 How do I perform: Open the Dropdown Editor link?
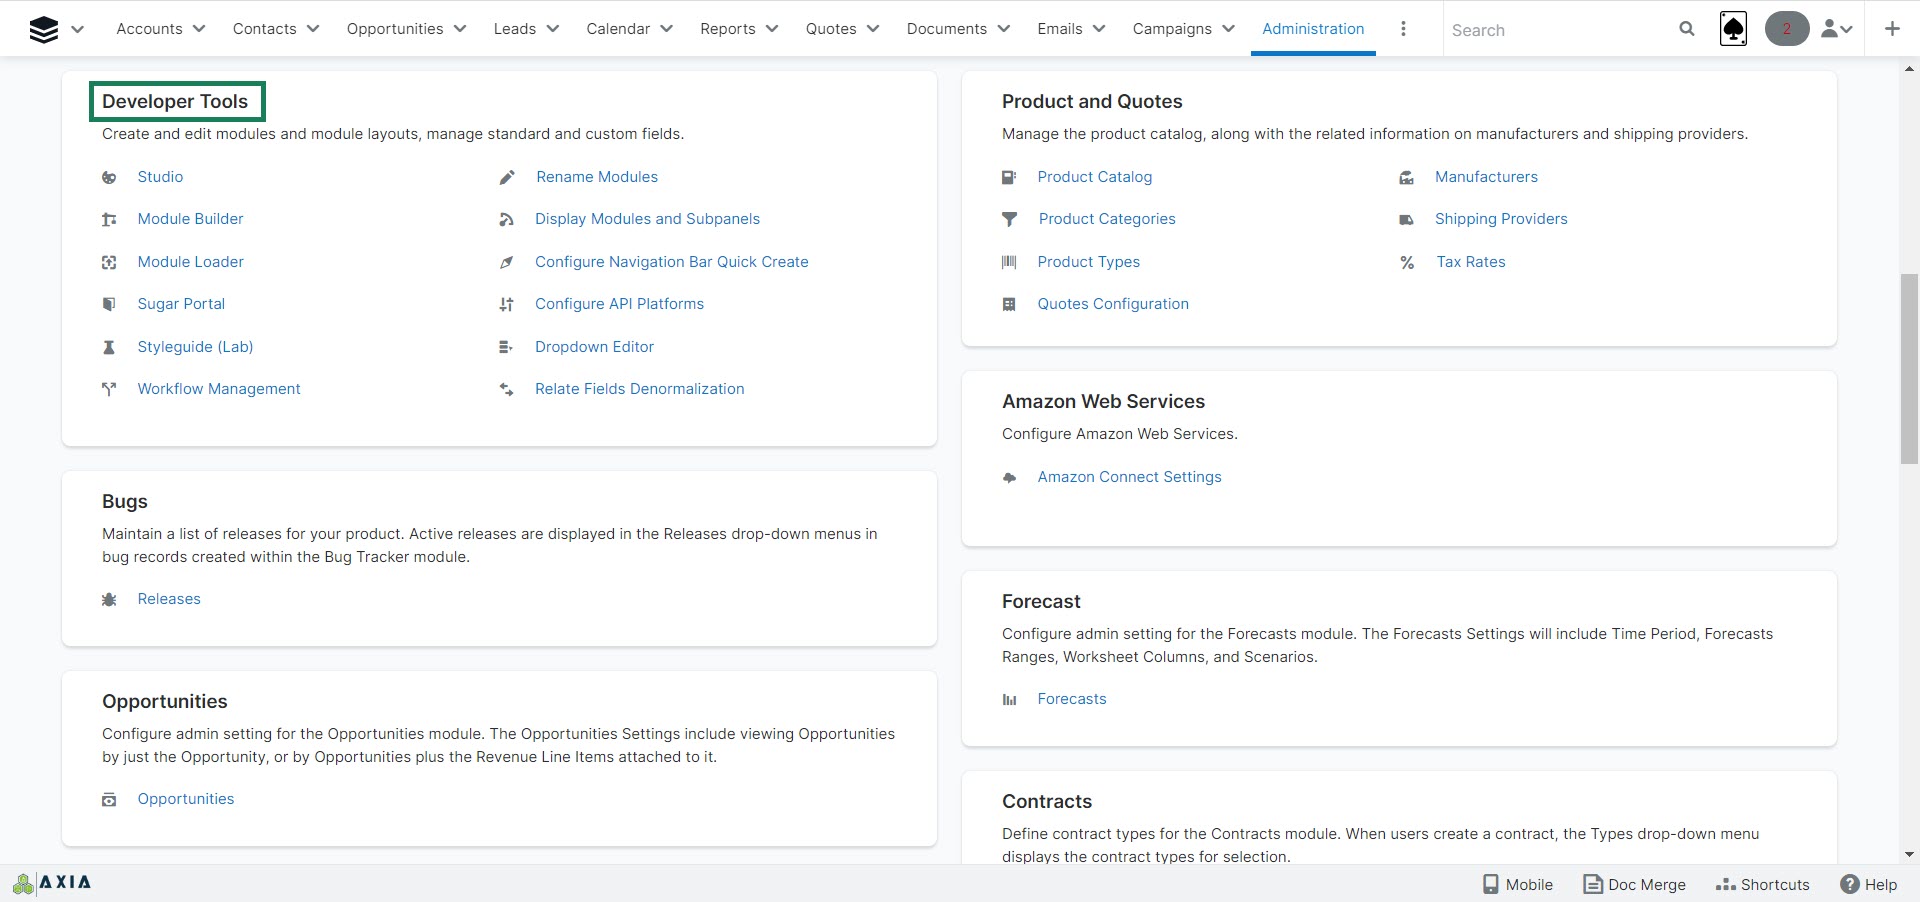[x=594, y=347]
